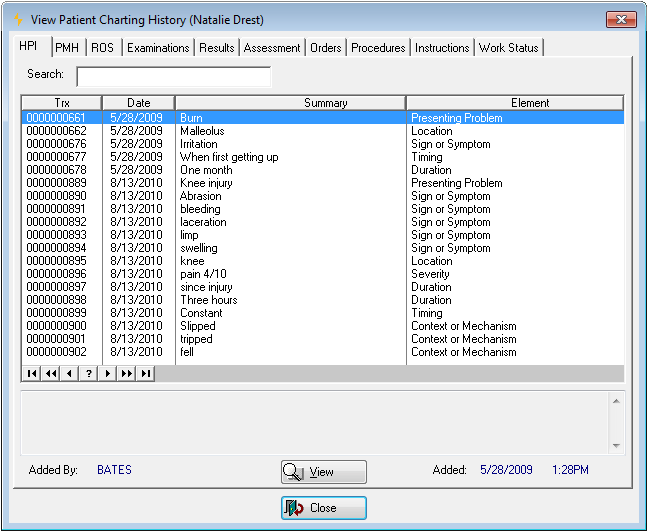The width and height of the screenshot is (648, 532).
Task: Click transaction number 0000000902
Action: pyautogui.click(x=57, y=352)
